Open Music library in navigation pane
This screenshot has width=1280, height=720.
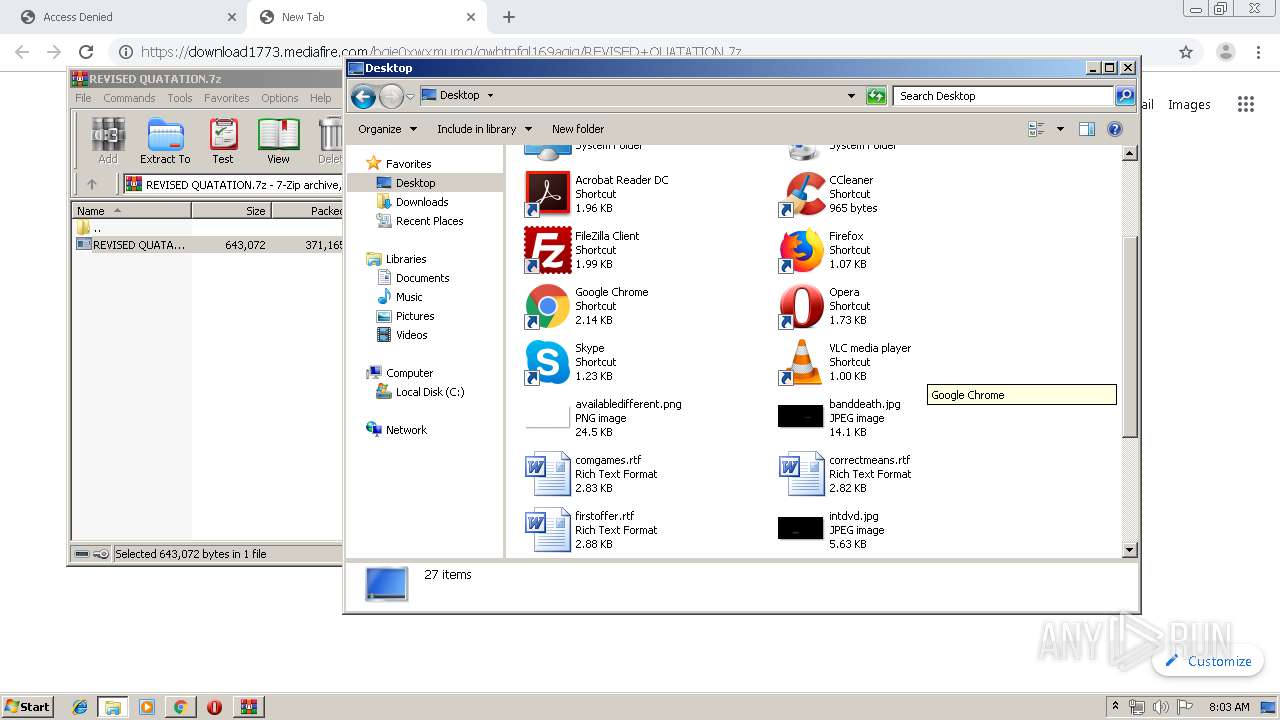(409, 297)
